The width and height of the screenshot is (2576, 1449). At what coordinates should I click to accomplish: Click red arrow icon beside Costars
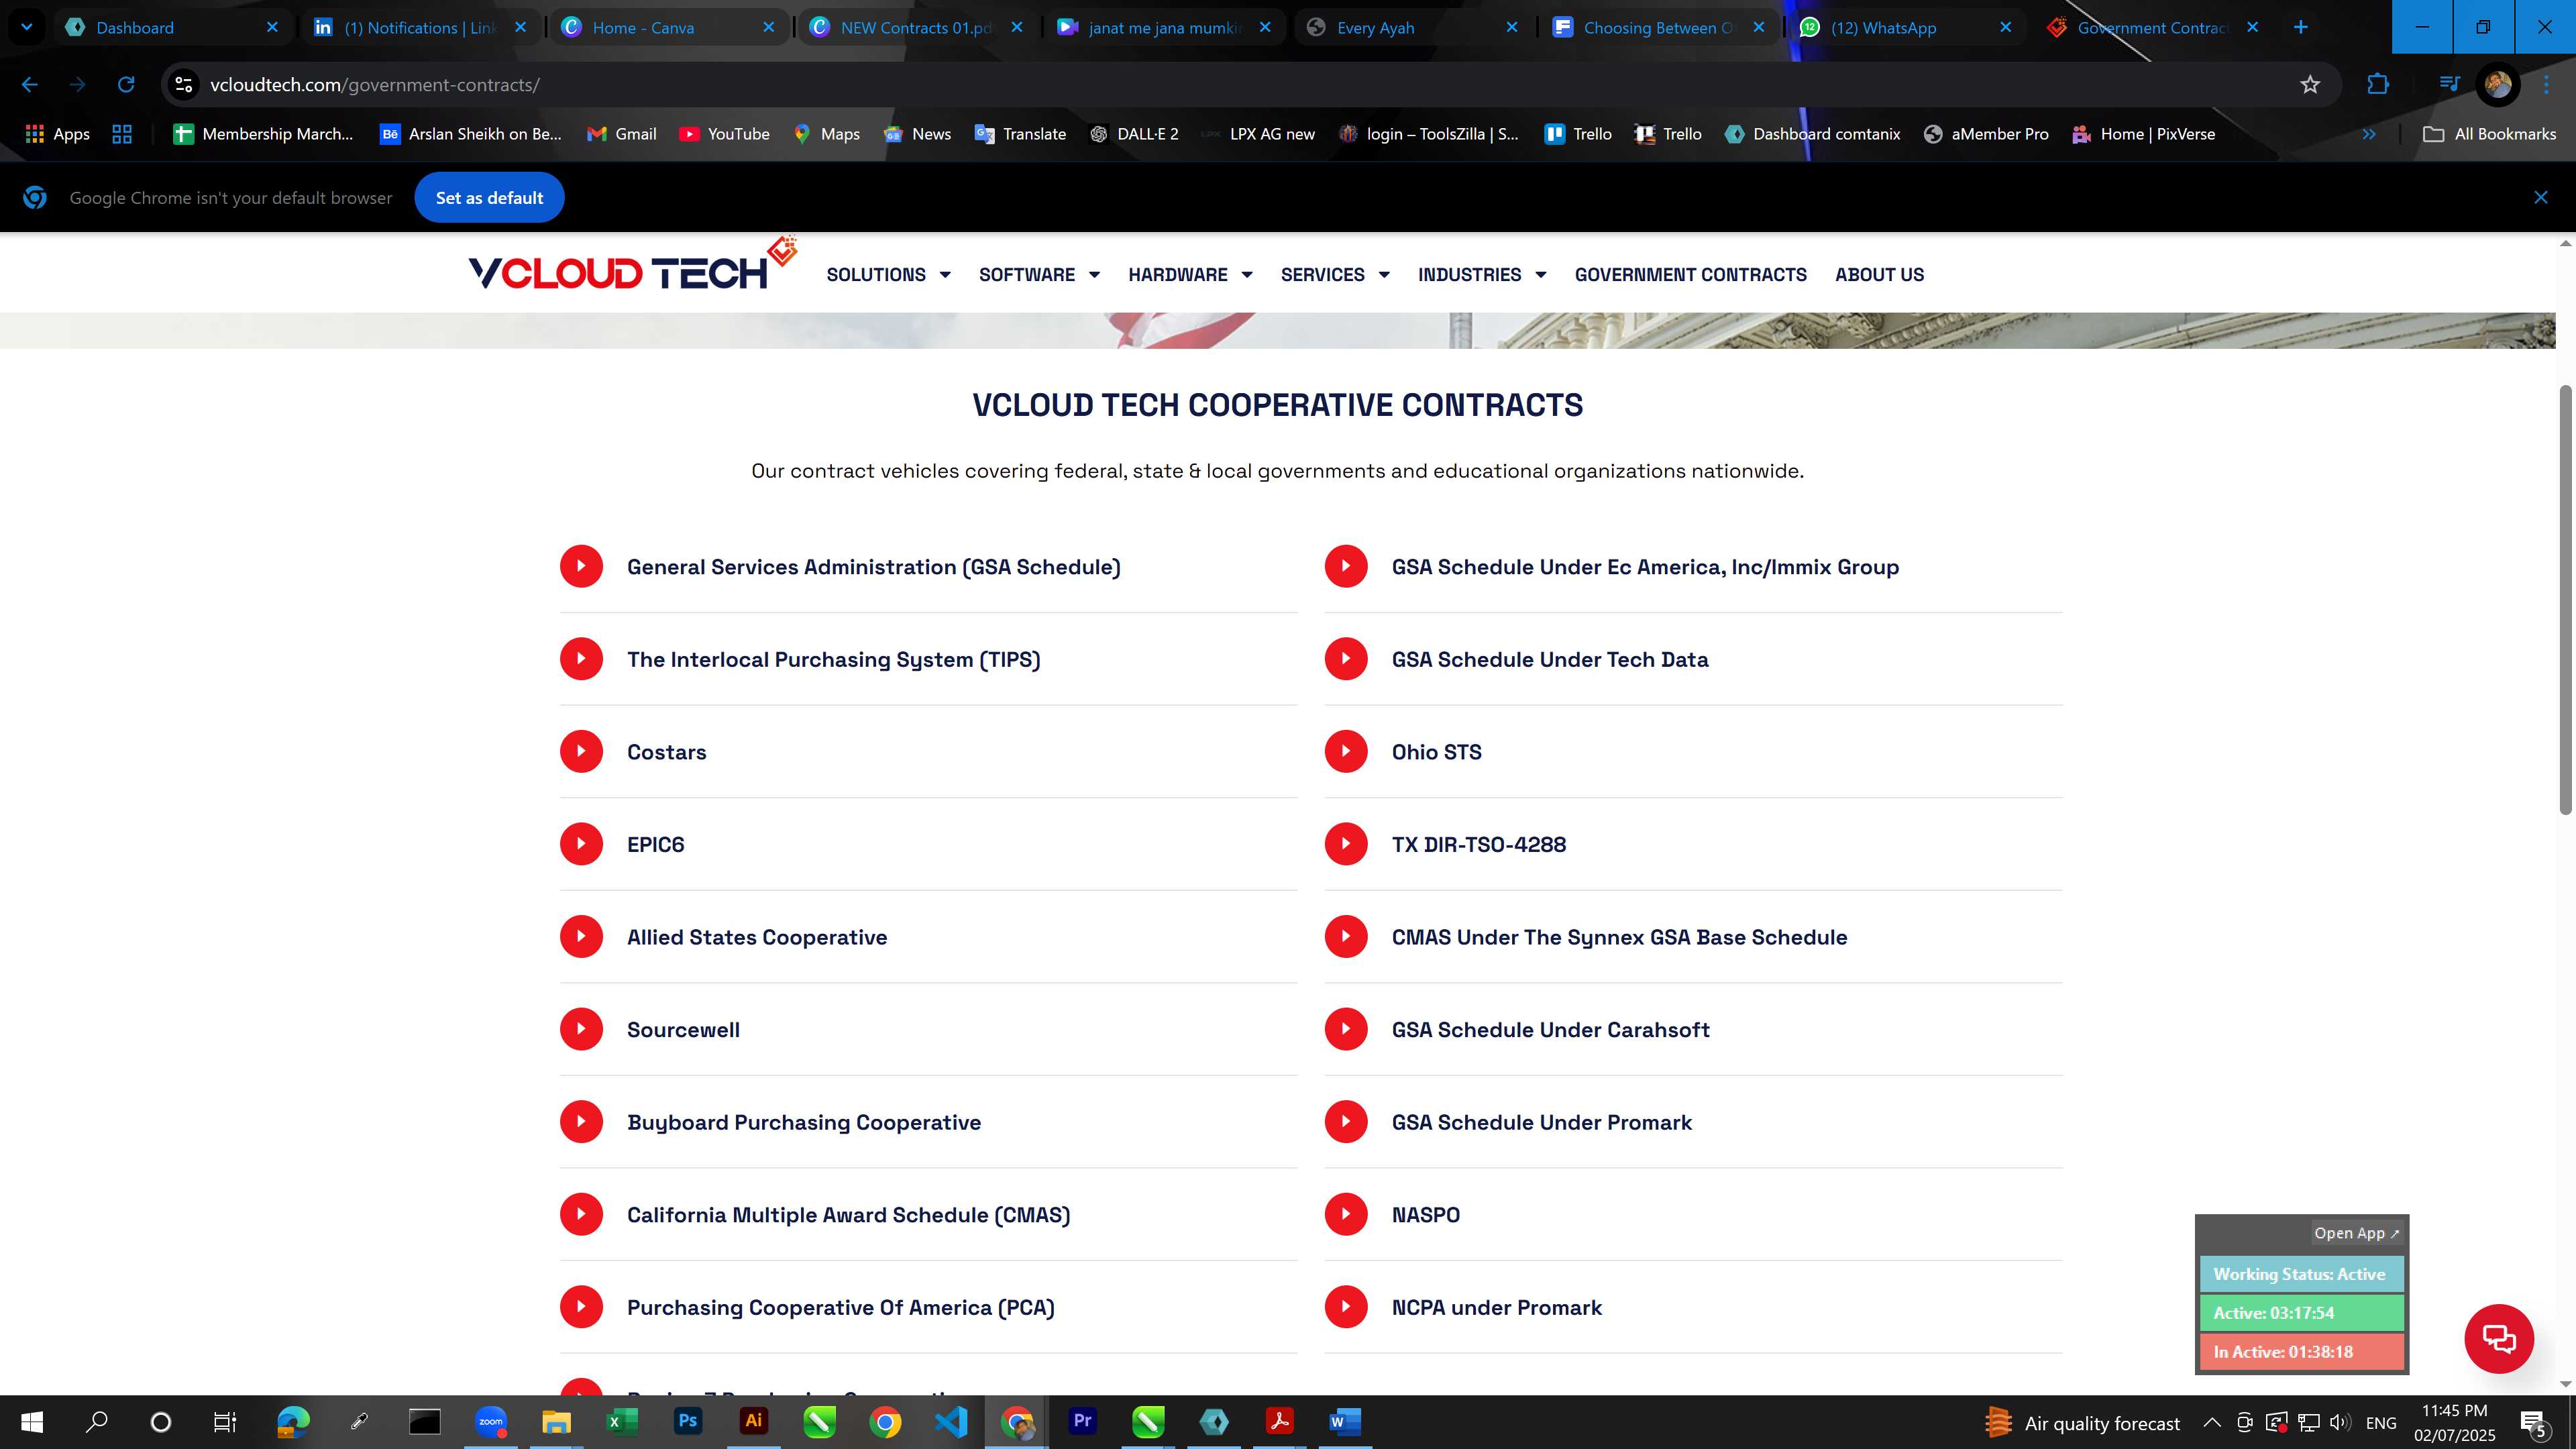[581, 751]
